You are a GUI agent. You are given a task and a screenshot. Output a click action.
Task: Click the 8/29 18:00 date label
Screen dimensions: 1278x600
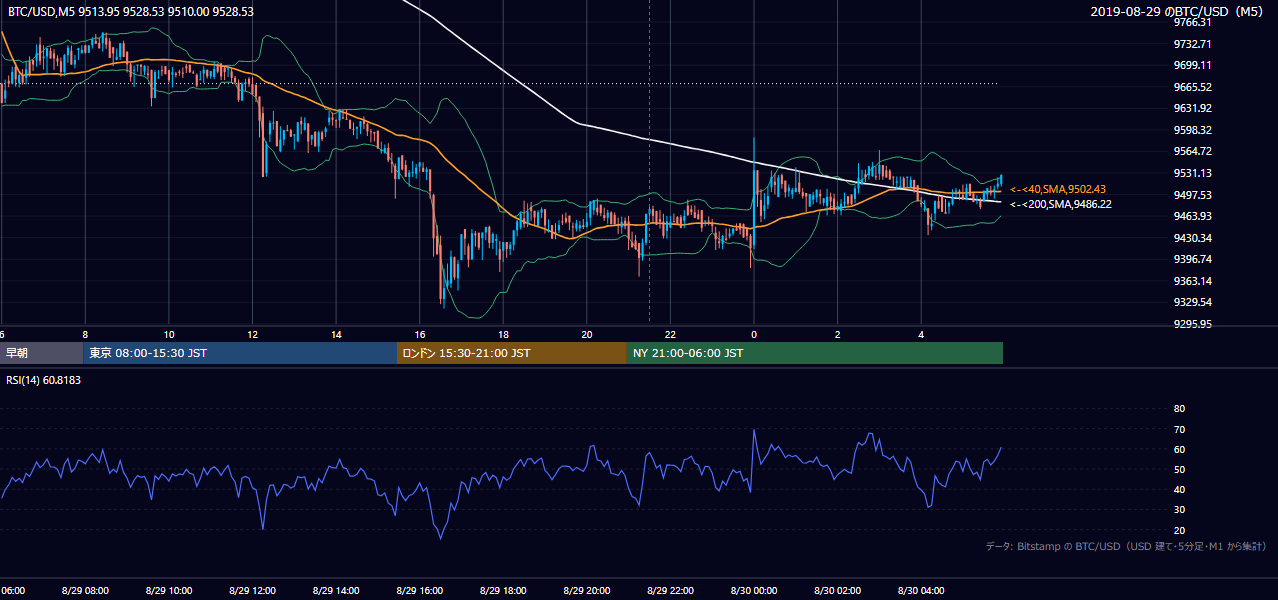(503, 590)
